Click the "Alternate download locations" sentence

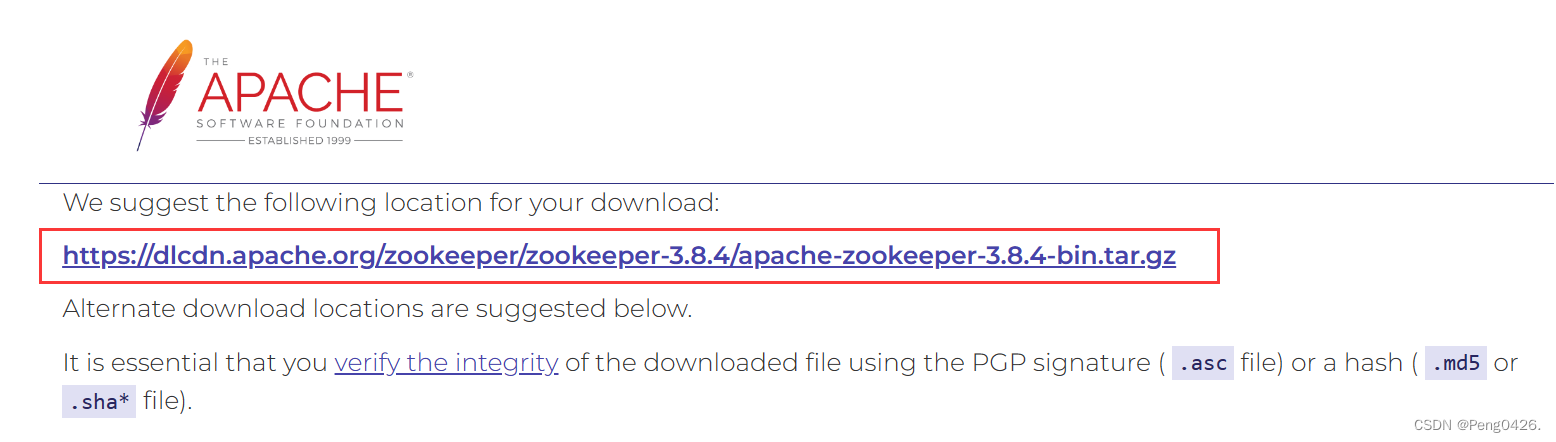point(377,308)
